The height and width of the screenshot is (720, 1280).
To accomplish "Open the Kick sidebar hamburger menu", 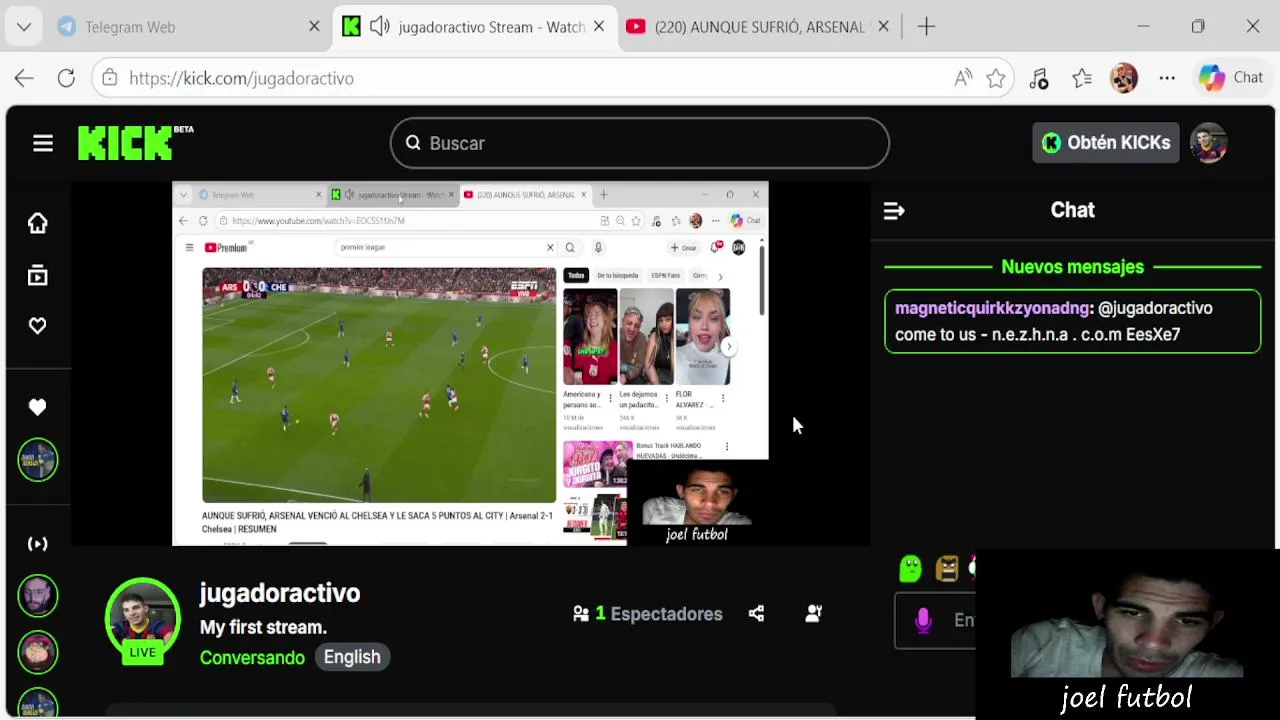I will coord(42,144).
